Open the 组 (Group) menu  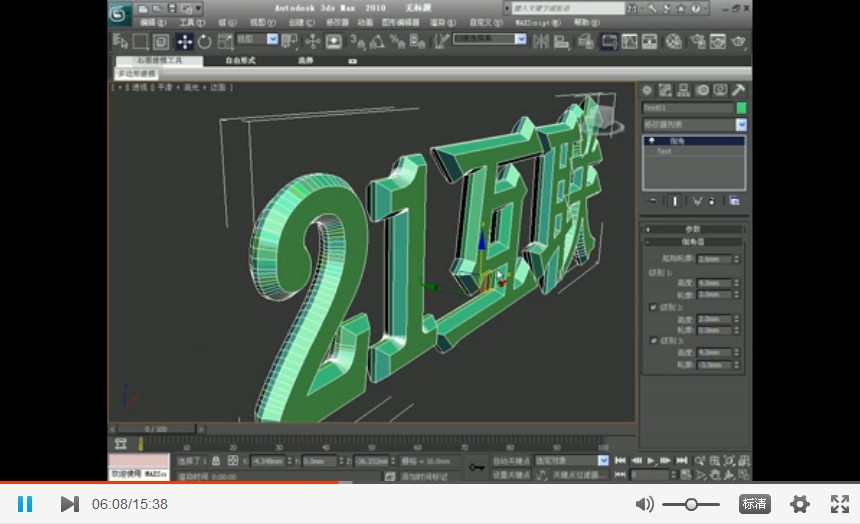pyautogui.click(x=227, y=22)
